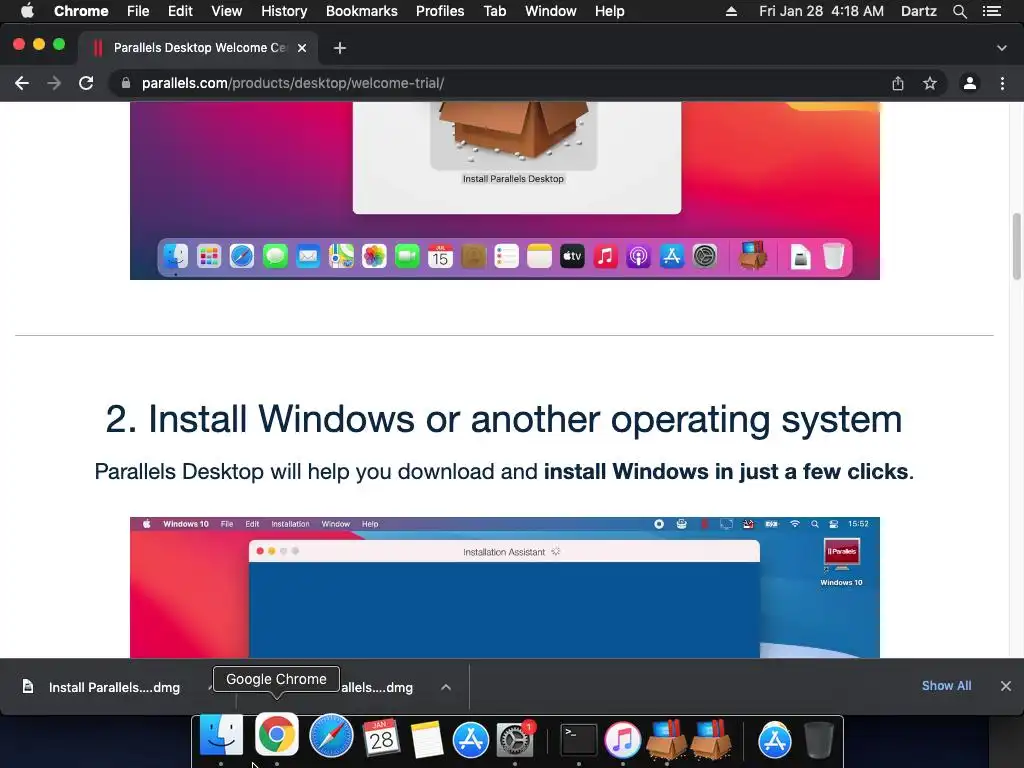The height and width of the screenshot is (768, 1024).
Task: Click the heading Install Windows or another operating system
Action: click(x=504, y=419)
